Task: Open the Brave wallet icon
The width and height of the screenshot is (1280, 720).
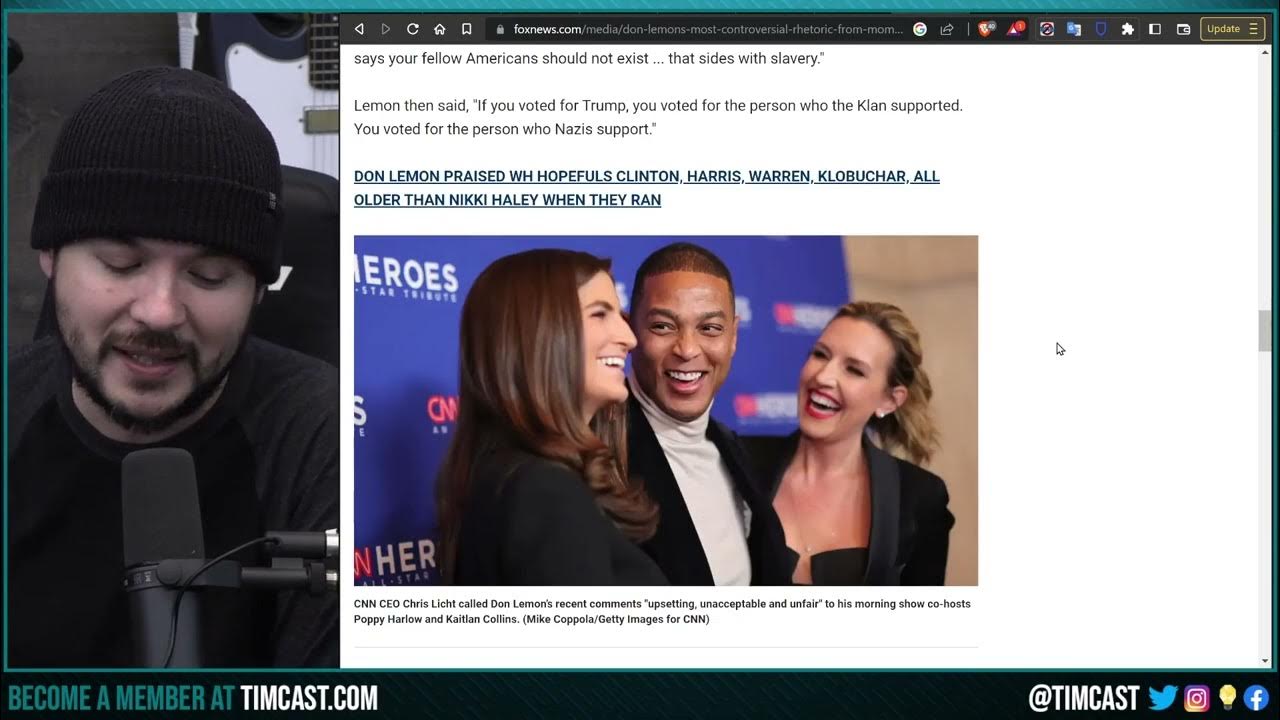Action: click(x=1183, y=29)
